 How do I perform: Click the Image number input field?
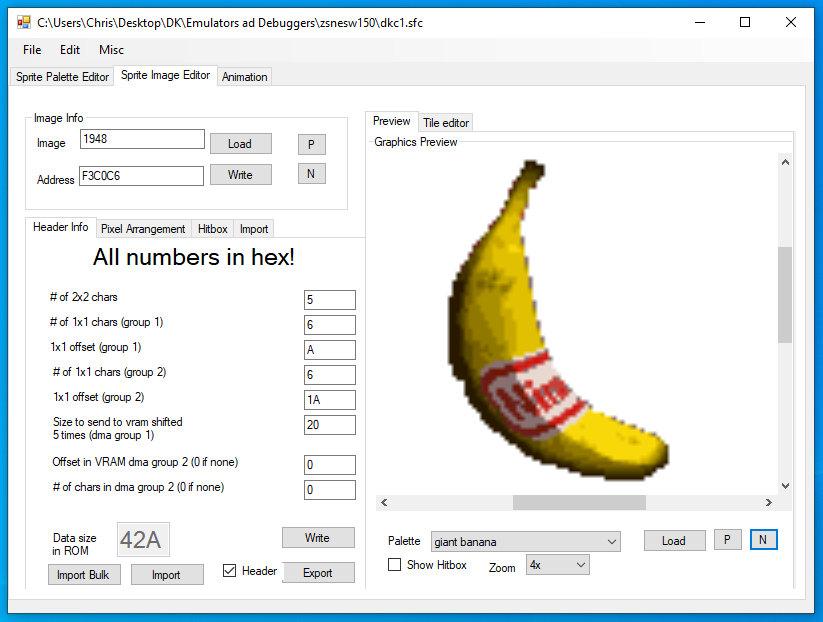(x=142, y=140)
